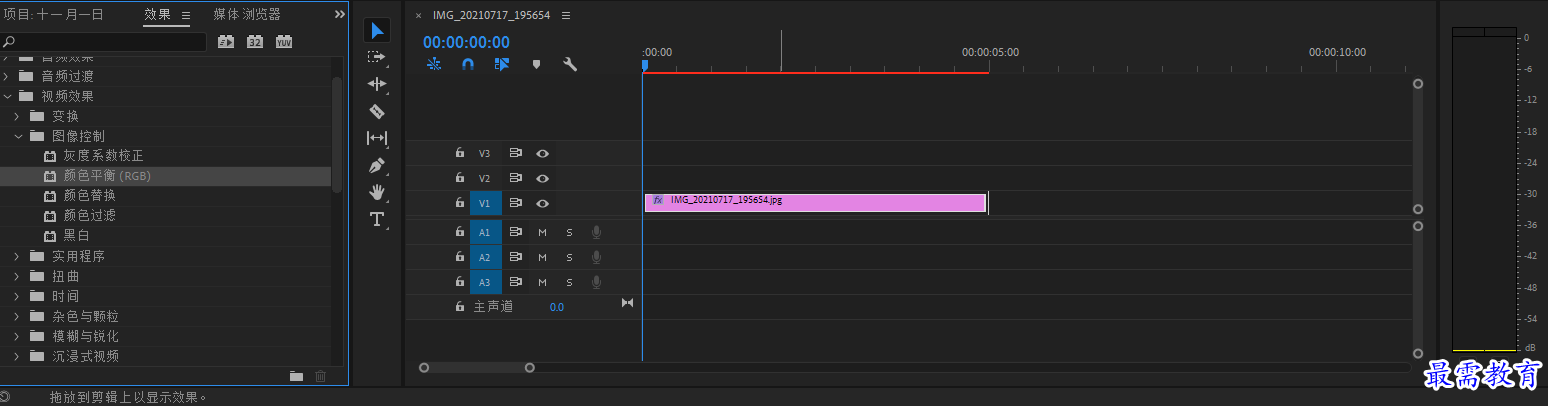Close the IMG_20210717_195654 sequence tab
Image resolution: width=1548 pixels, height=406 pixels.
[419, 16]
